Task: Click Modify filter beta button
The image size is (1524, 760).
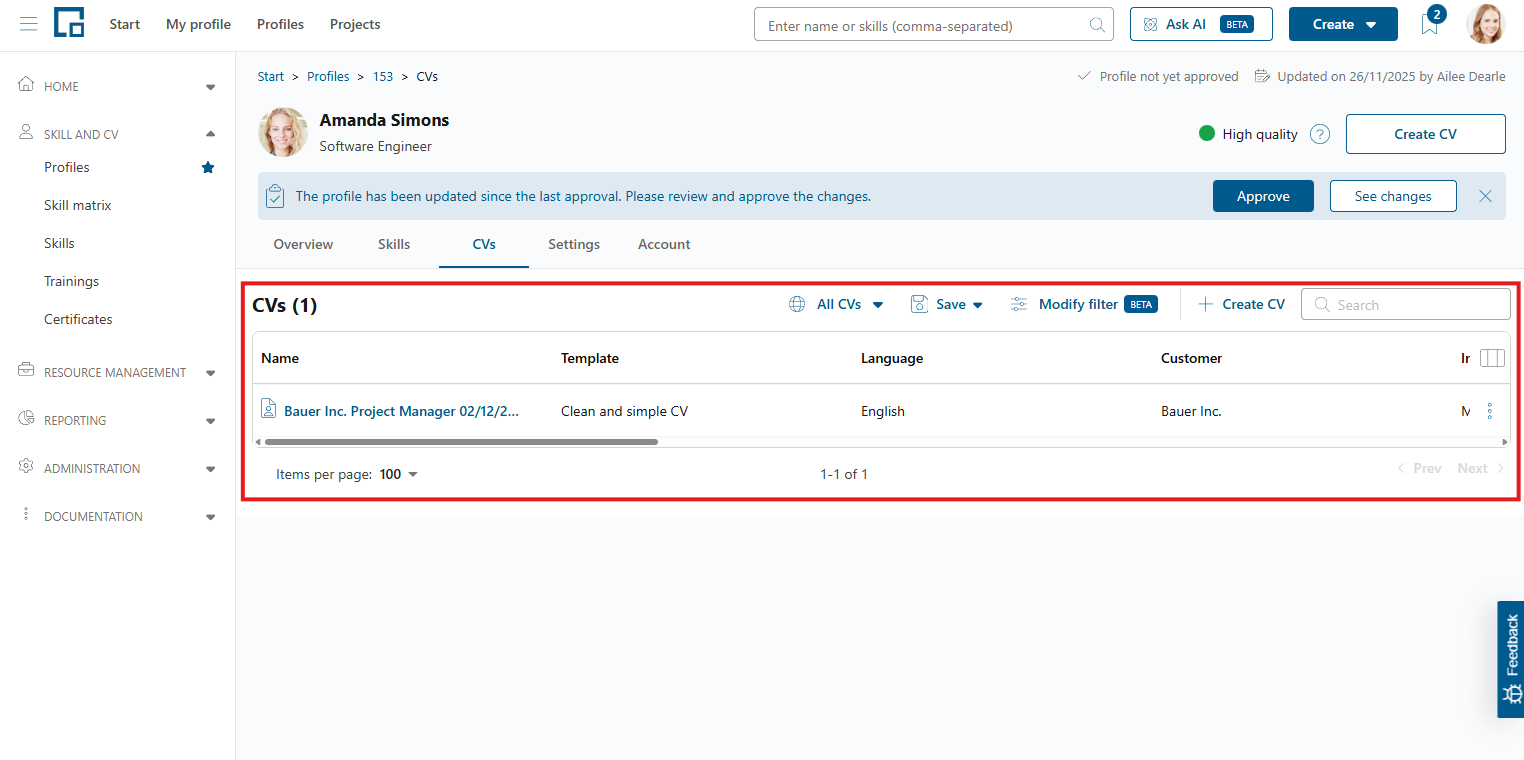Action: pos(1084,304)
